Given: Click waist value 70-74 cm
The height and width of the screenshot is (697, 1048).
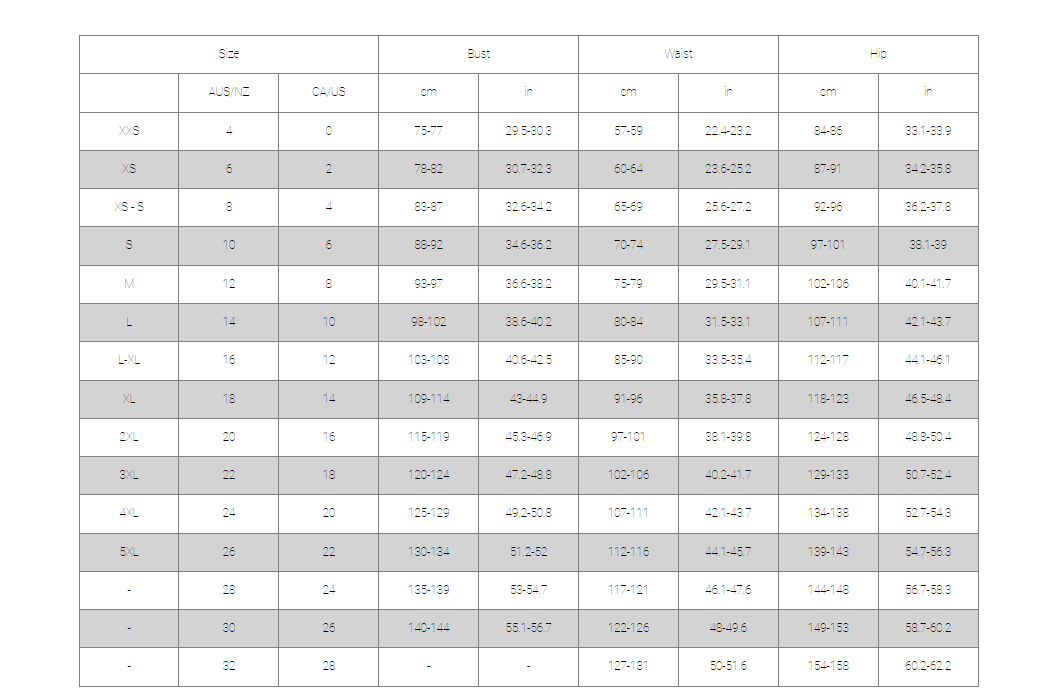Looking at the screenshot, I should point(628,245).
